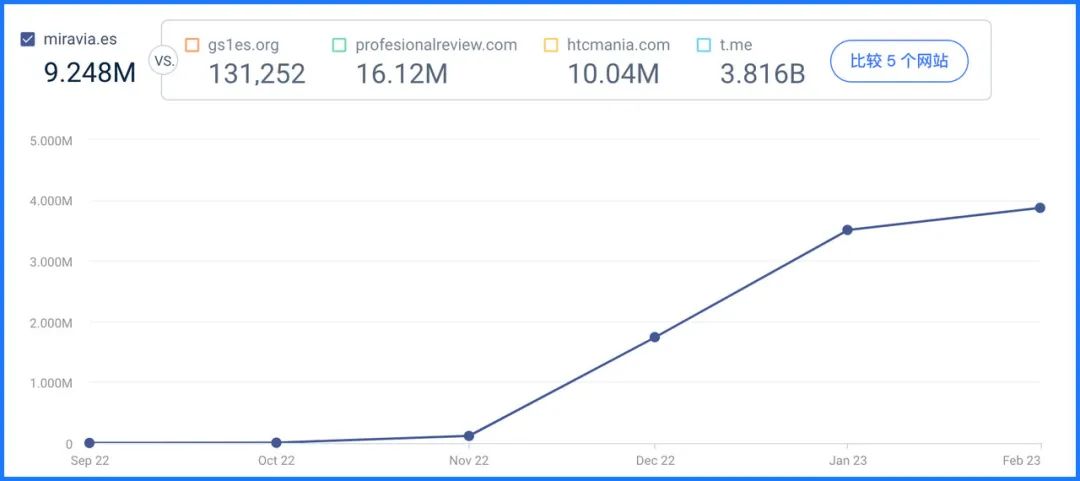
Task: Click the VS. circle badge
Action: point(163,60)
